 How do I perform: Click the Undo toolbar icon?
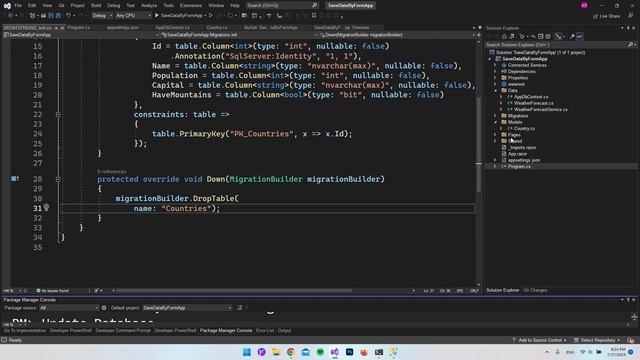[69, 16]
